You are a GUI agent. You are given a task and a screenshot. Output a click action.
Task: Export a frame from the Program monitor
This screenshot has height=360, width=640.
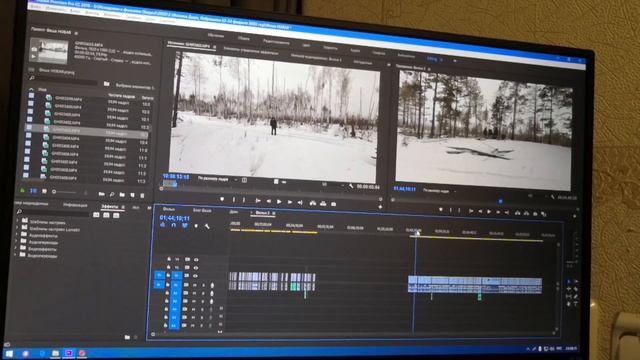tap(535, 213)
